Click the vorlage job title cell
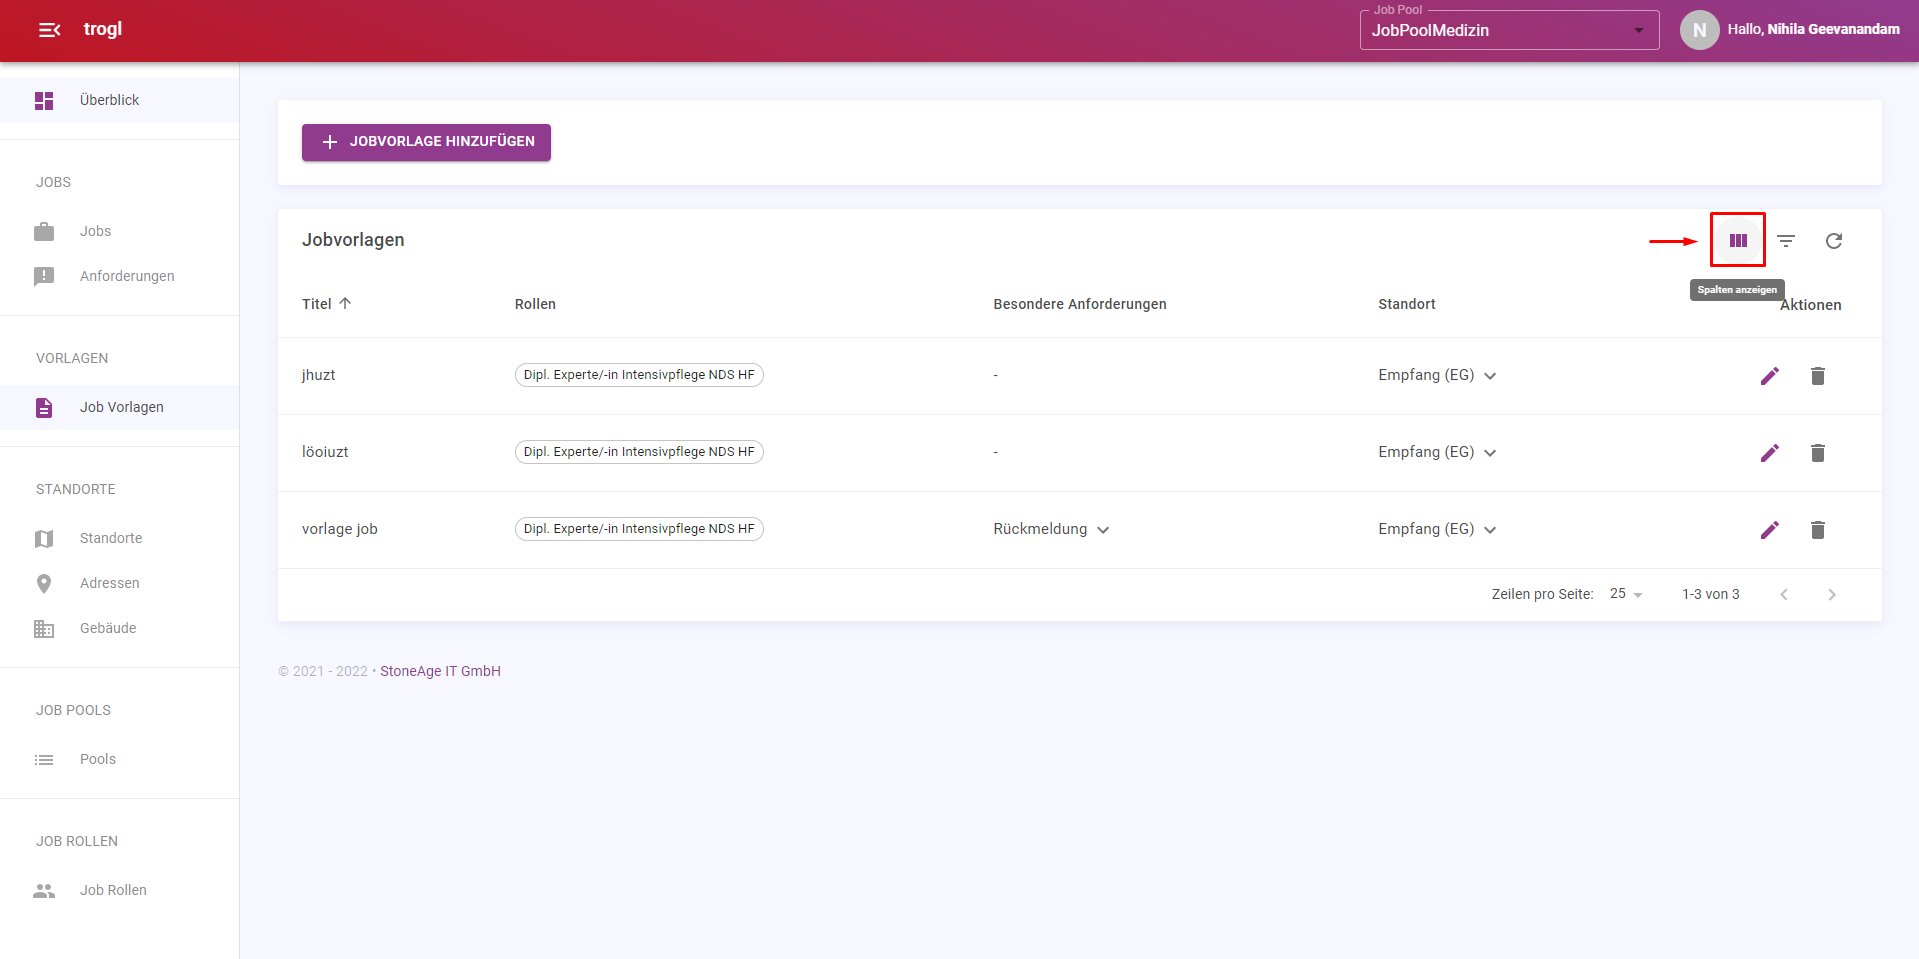The width and height of the screenshot is (1919, 959). click(340, 529)
